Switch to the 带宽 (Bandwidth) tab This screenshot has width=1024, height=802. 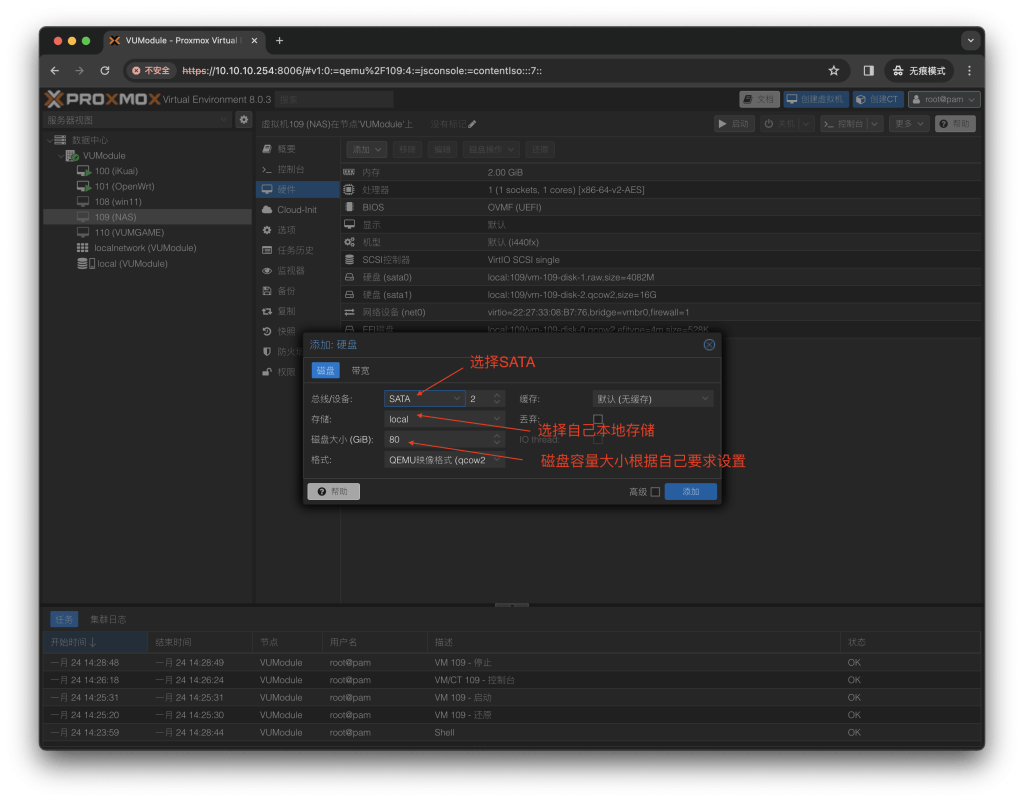[360, 371]
